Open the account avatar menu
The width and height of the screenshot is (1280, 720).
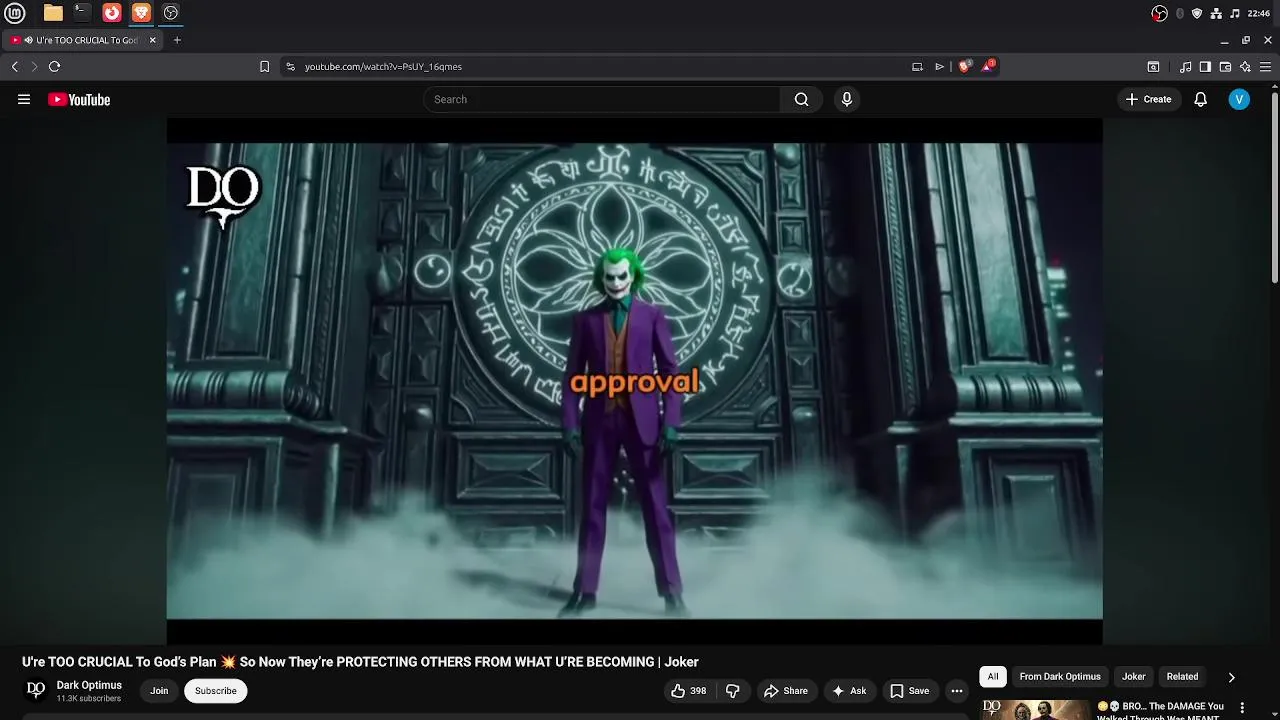1239,99
